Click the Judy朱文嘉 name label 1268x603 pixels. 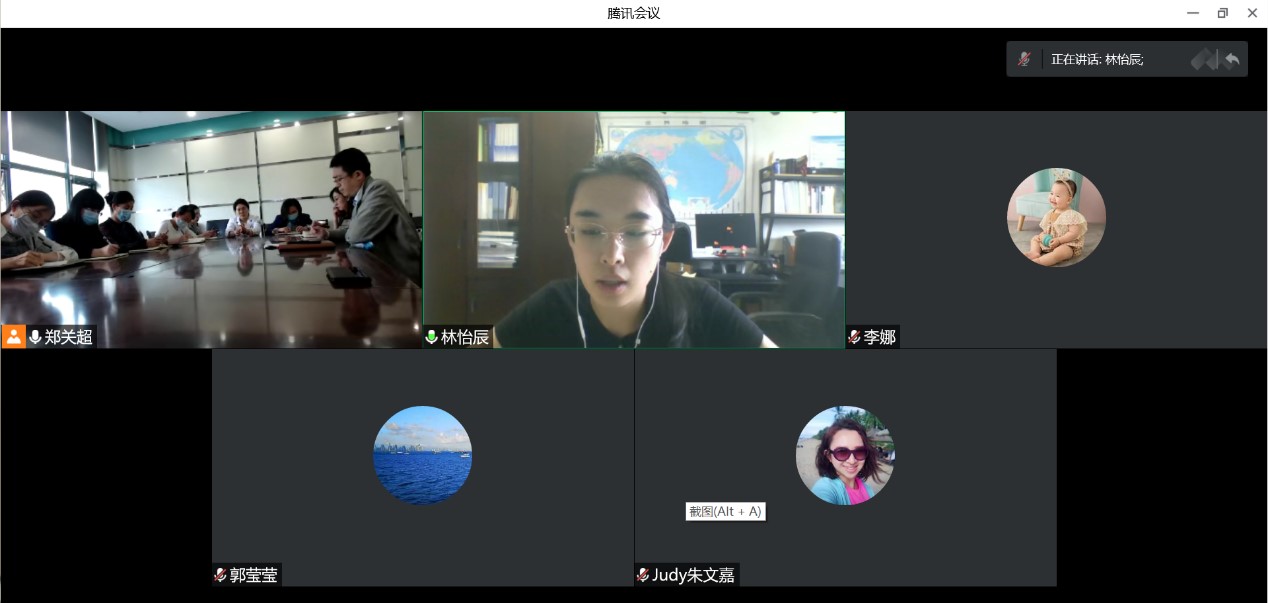click(x=693, y=575)
